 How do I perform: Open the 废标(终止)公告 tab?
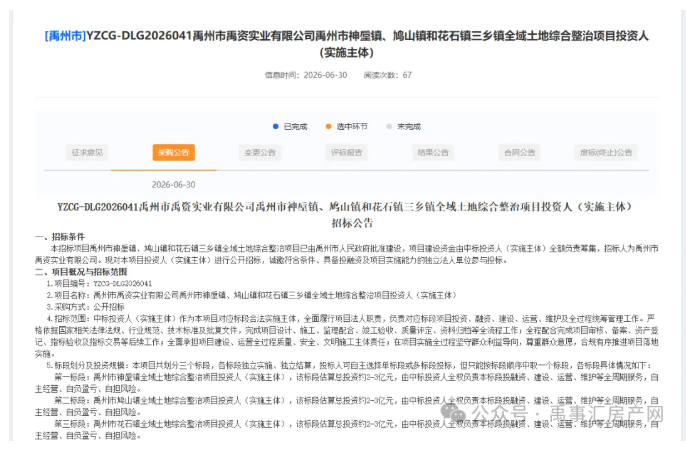click(x=606, y=152)
